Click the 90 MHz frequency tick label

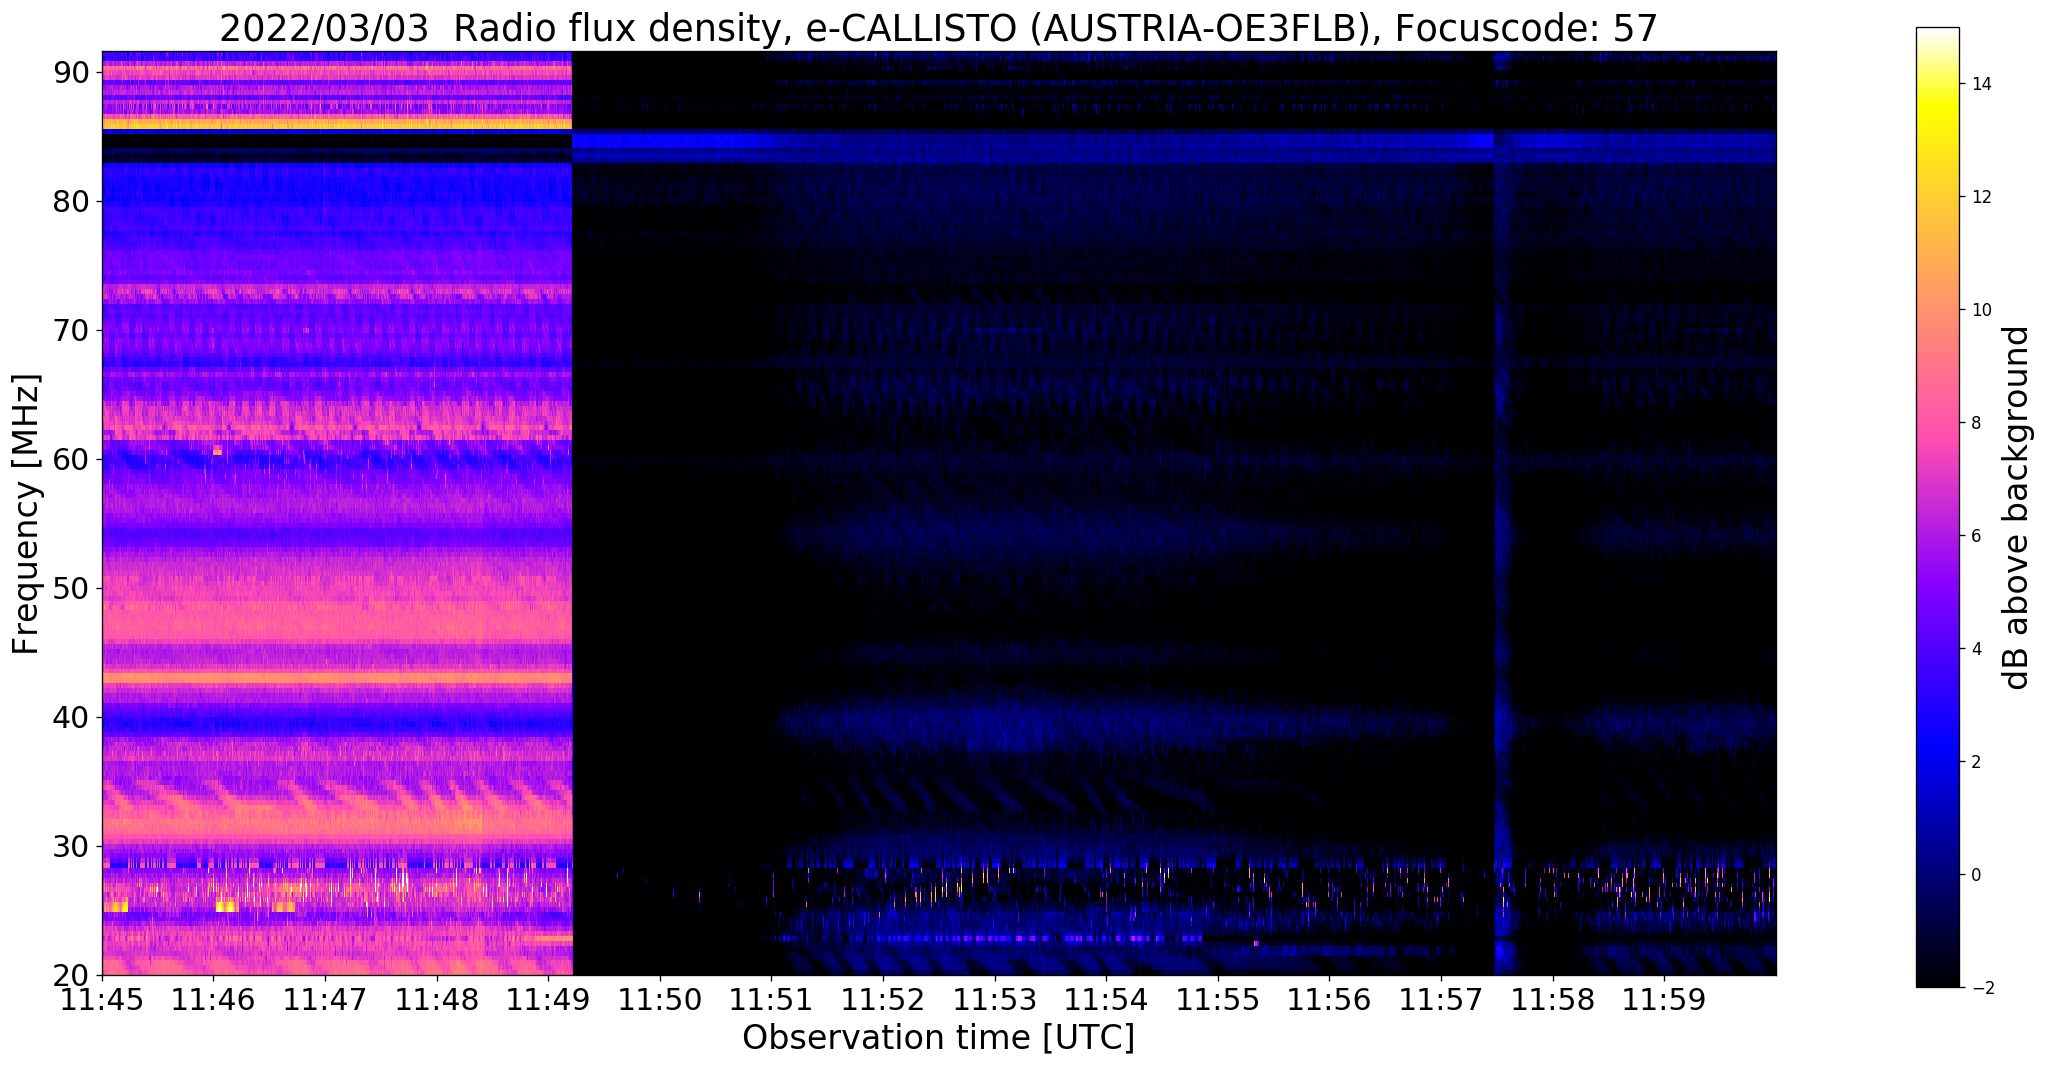pyautogui.click(x=73, y=72)
